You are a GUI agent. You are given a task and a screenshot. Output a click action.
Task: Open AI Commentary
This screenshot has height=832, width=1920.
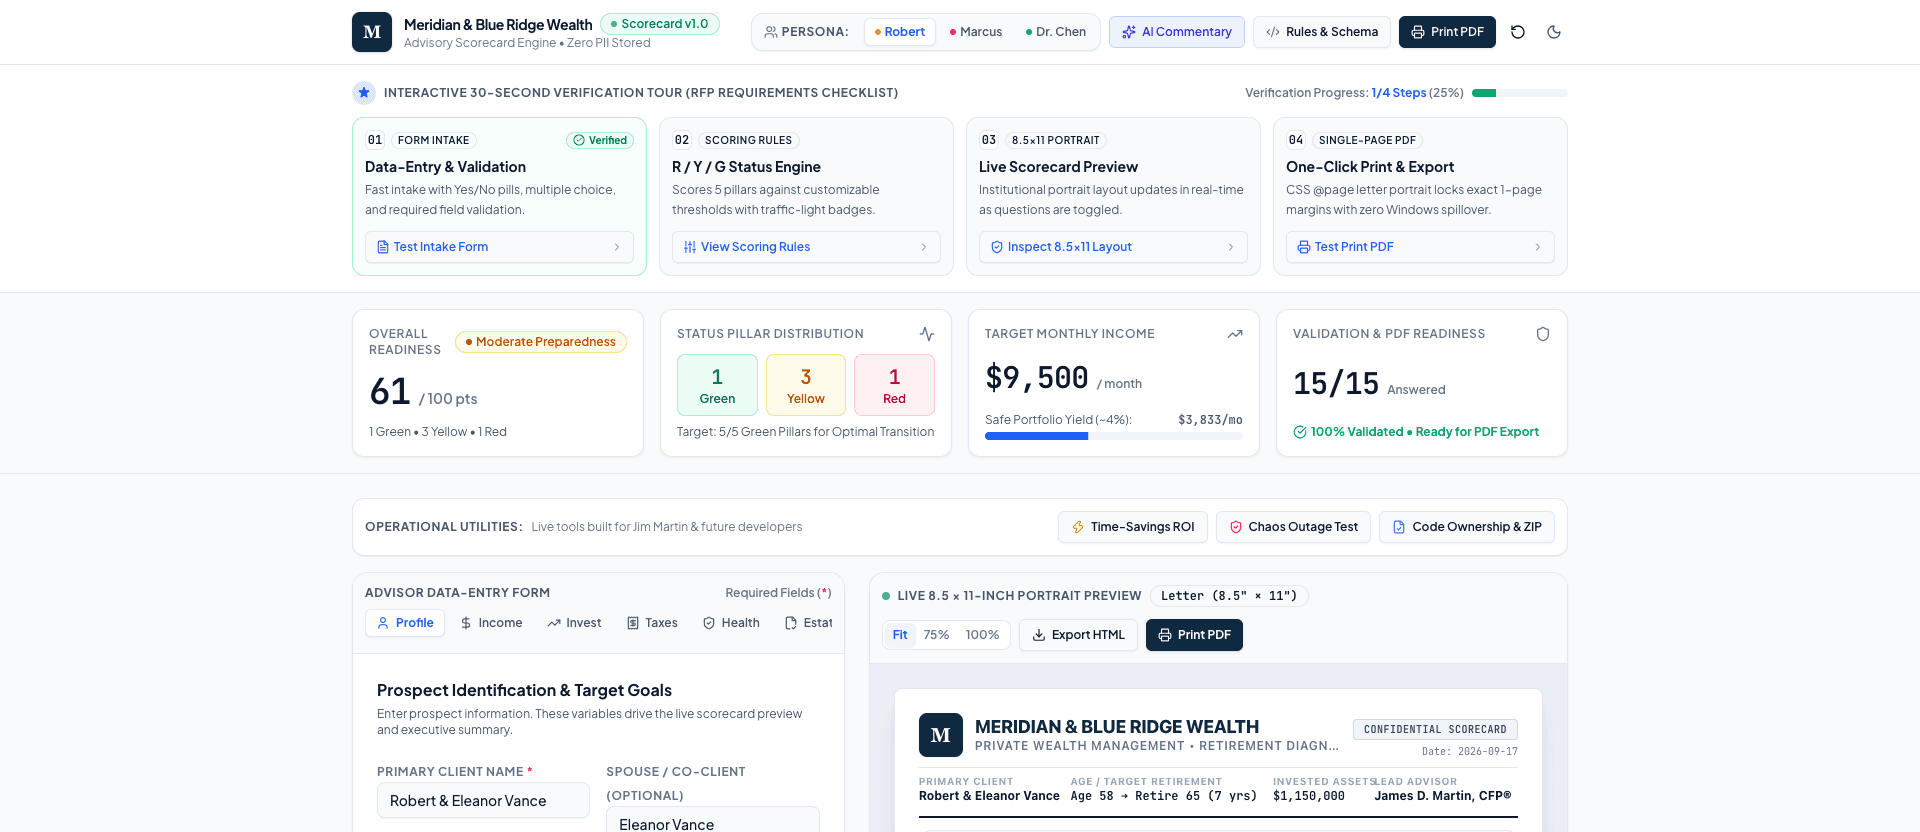pyautogui.click(x=1177, y=32)
